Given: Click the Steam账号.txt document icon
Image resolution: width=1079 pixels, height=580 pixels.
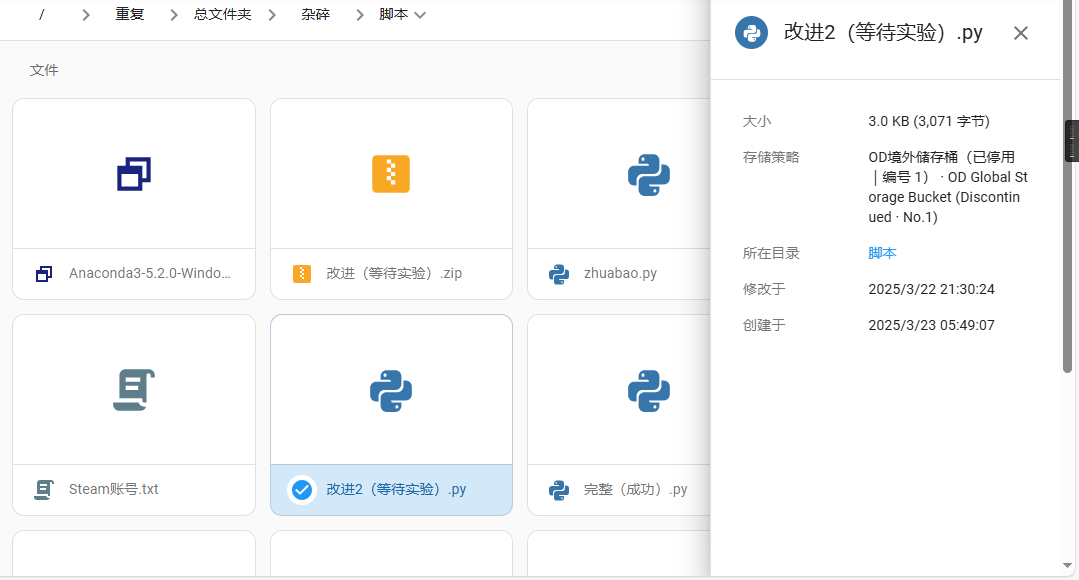Looking at the screenshot, I should pos(134,390).
